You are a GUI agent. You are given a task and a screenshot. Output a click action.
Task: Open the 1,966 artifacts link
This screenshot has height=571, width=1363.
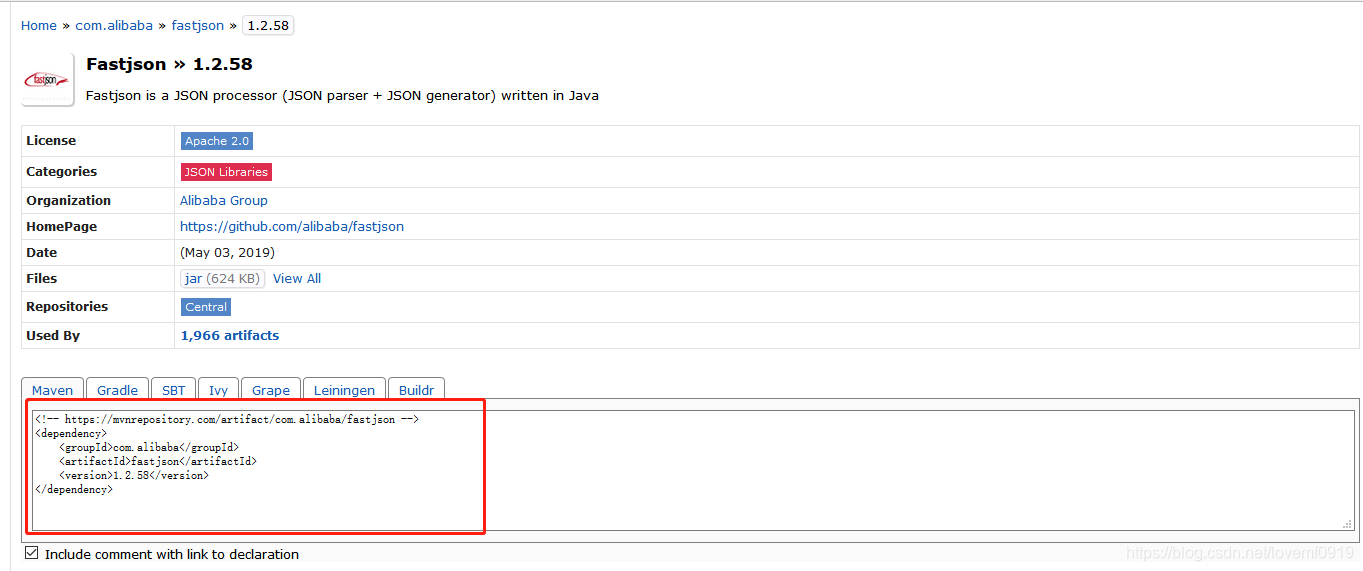230,335
